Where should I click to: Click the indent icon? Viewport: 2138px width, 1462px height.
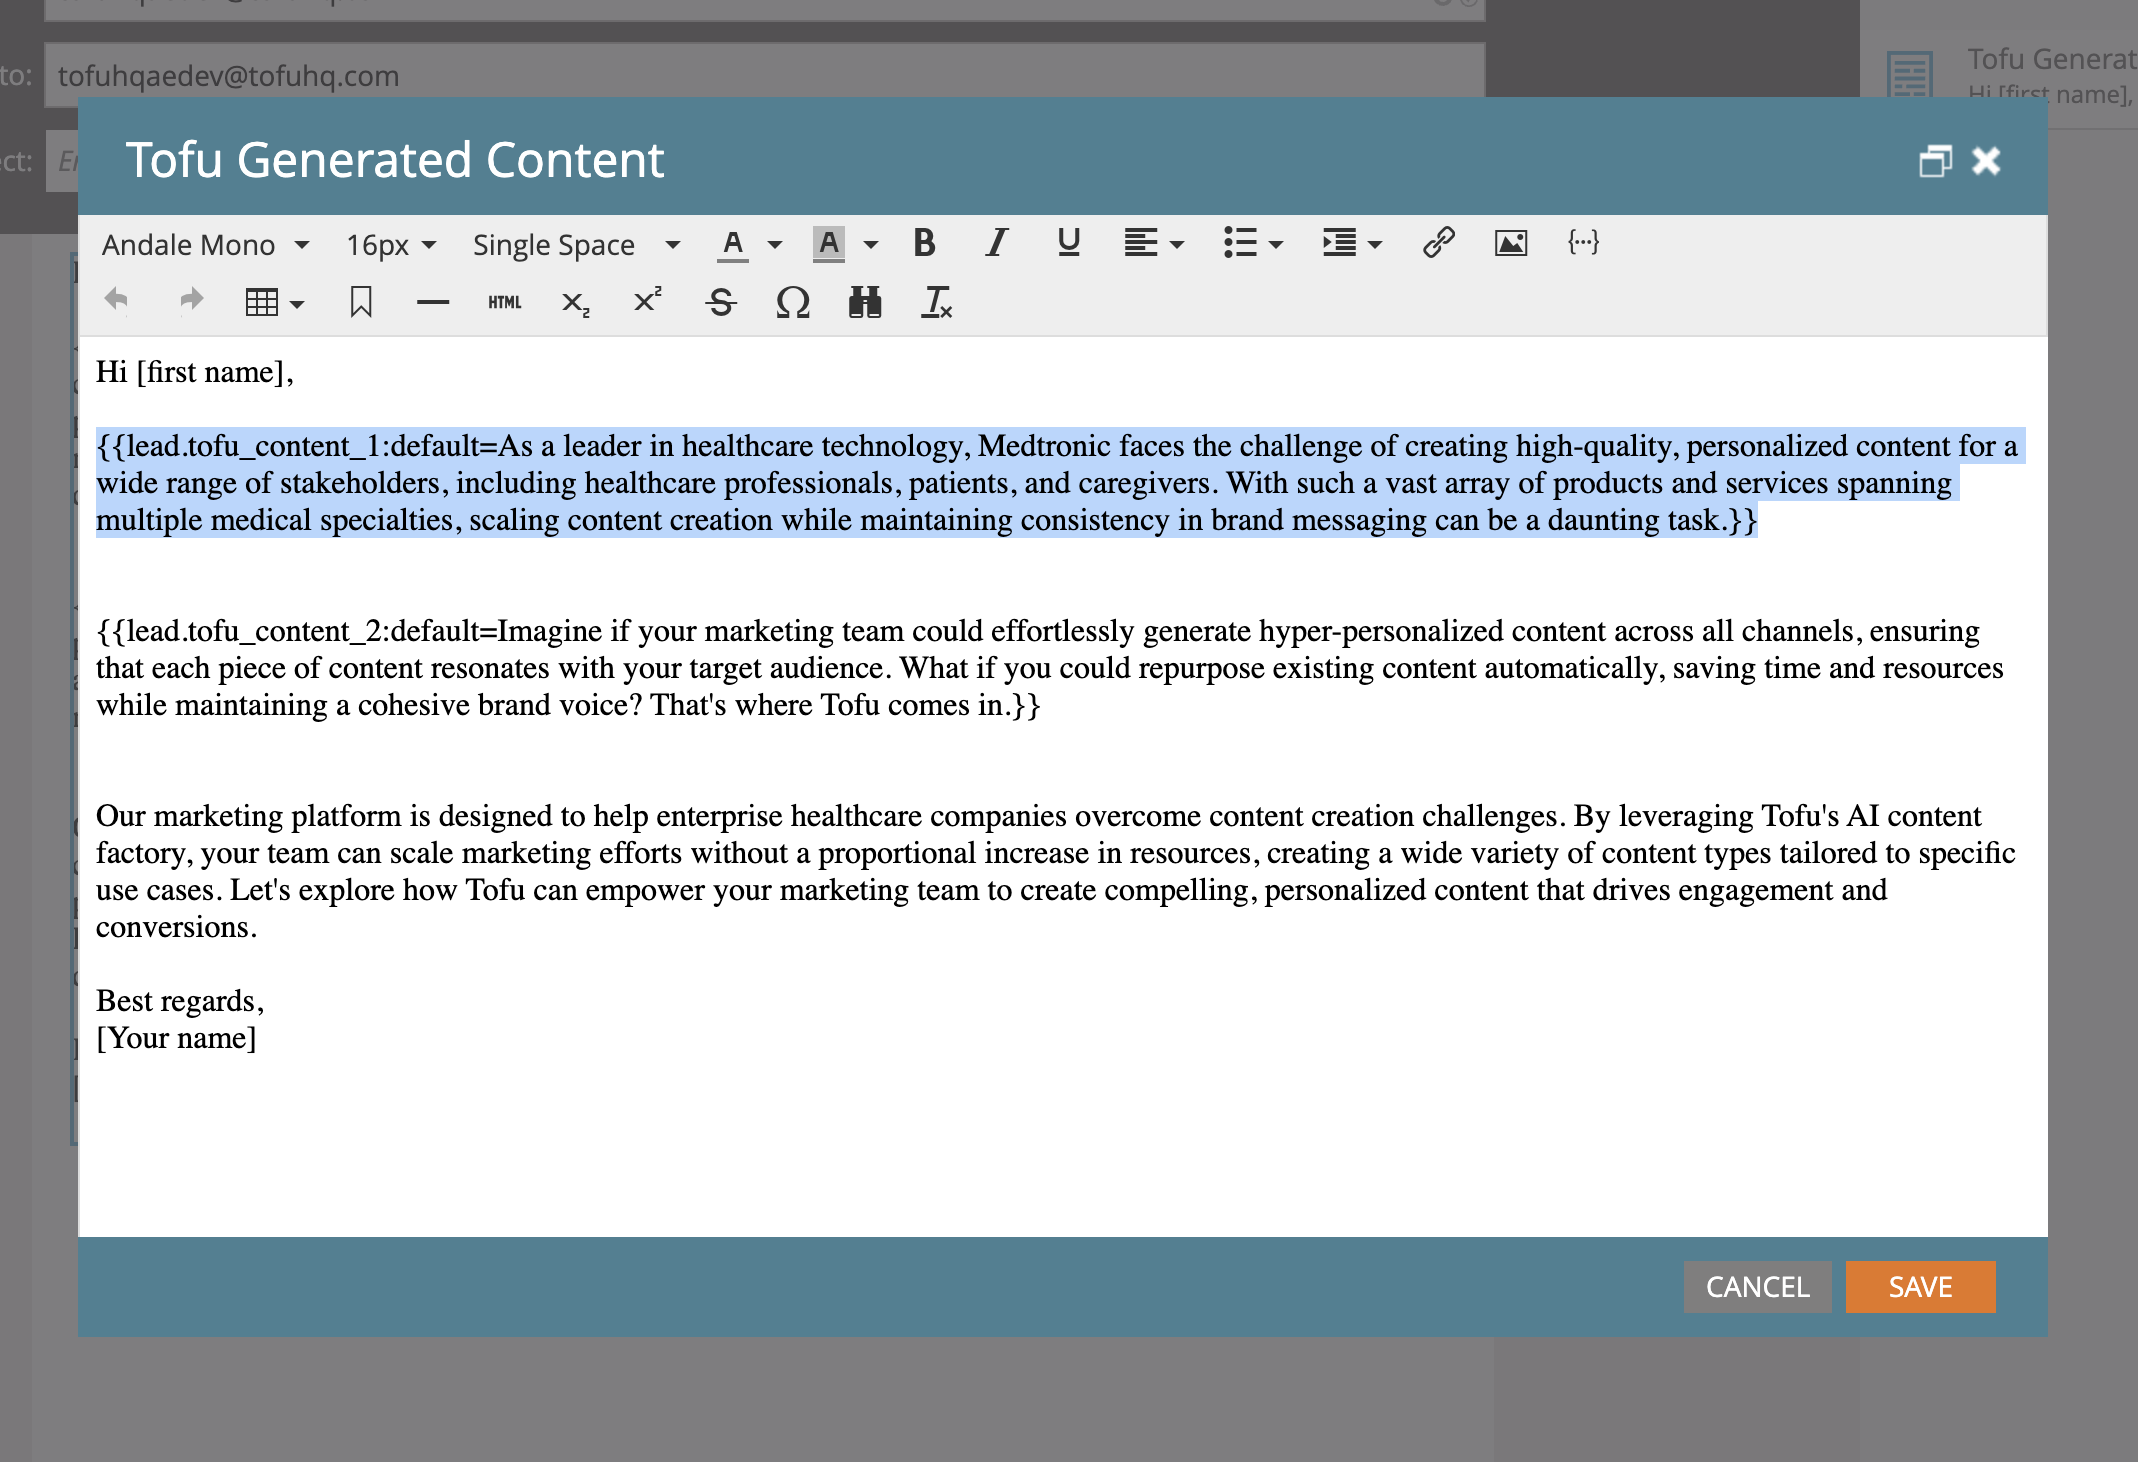[1339, 243]
